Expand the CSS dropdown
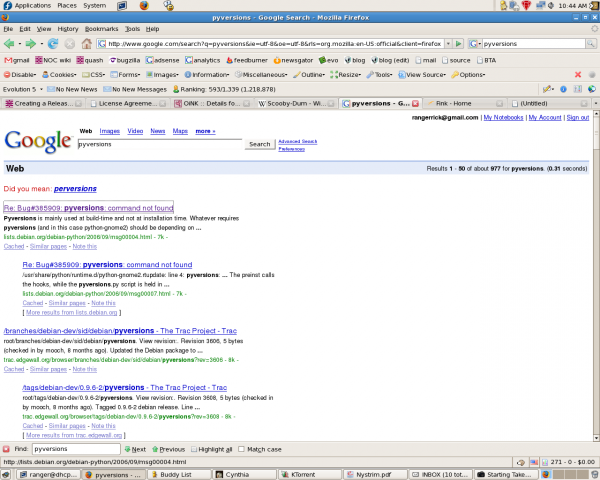 click(94, 75)
